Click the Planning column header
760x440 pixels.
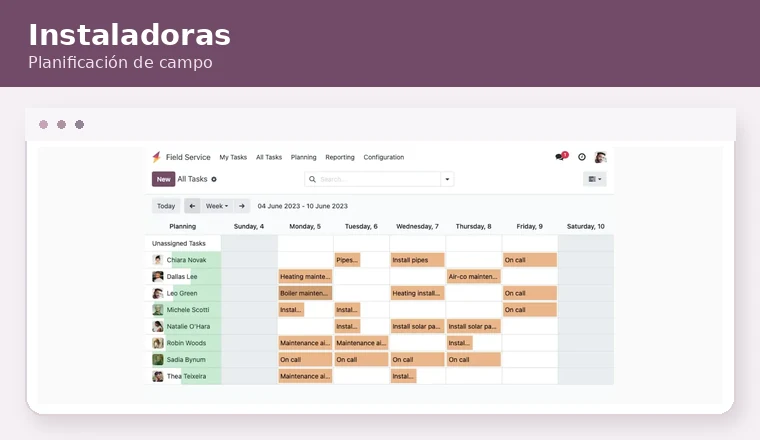(183, 226)
